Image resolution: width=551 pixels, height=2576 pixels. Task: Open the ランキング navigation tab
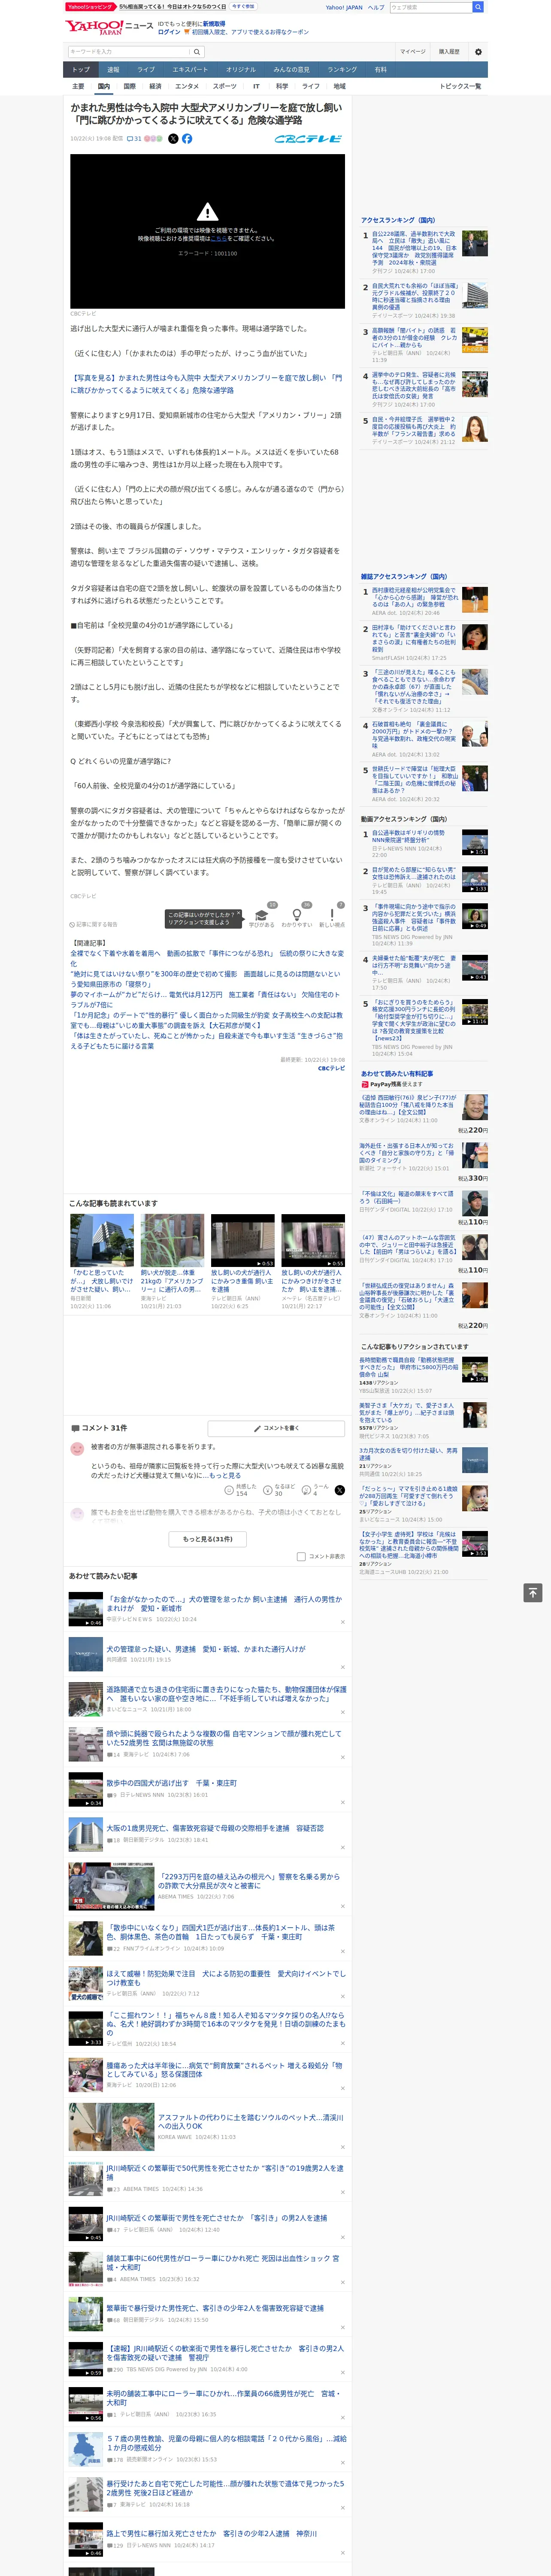coord(342,69)
